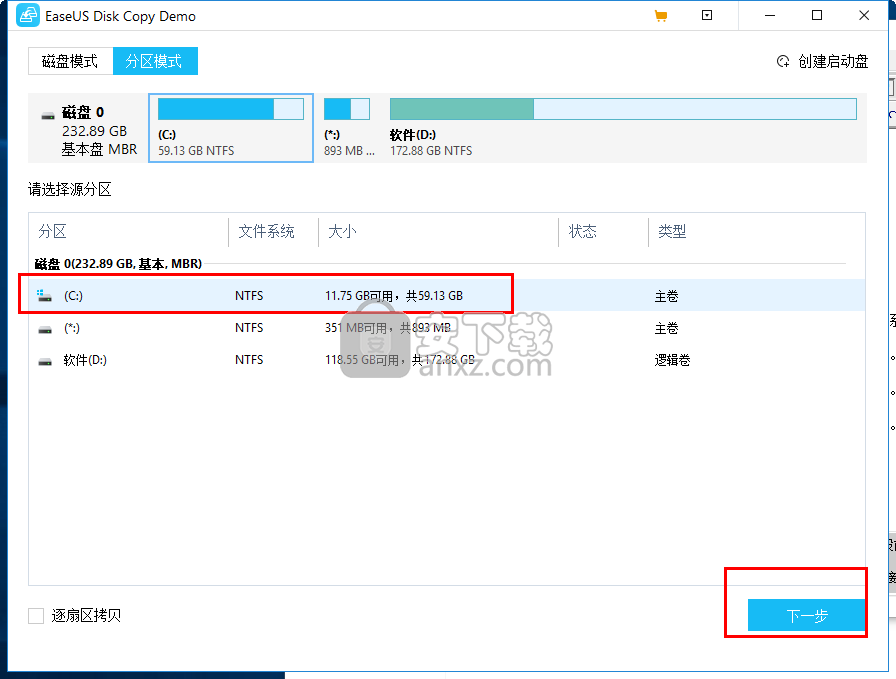Click the drive icon for the (*:) row

45,329
